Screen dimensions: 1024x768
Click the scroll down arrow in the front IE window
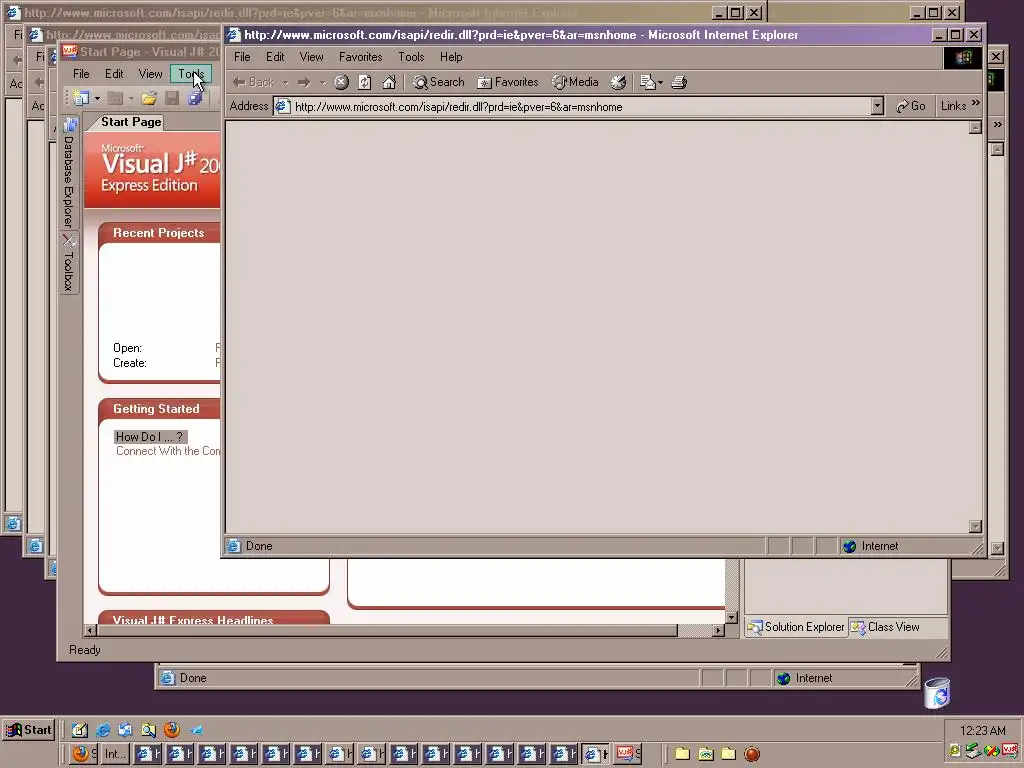(x=975, y=526)
